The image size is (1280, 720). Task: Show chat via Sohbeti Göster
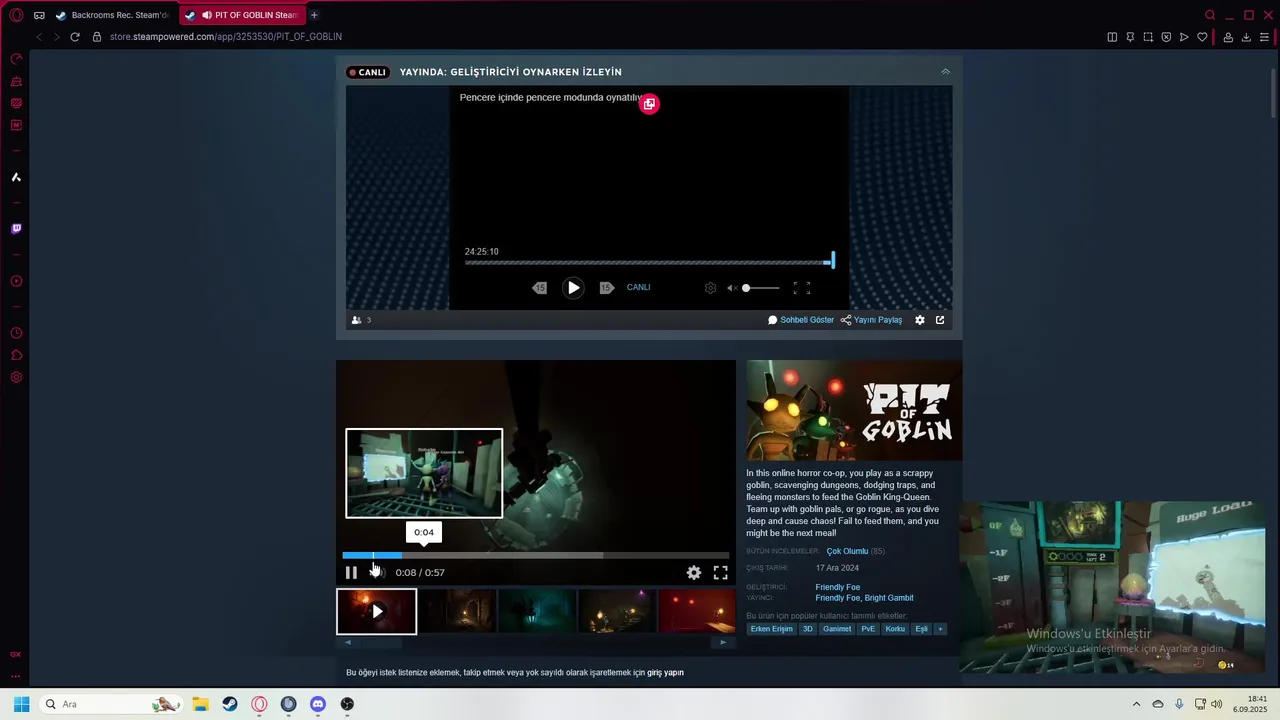coord(801,320)
